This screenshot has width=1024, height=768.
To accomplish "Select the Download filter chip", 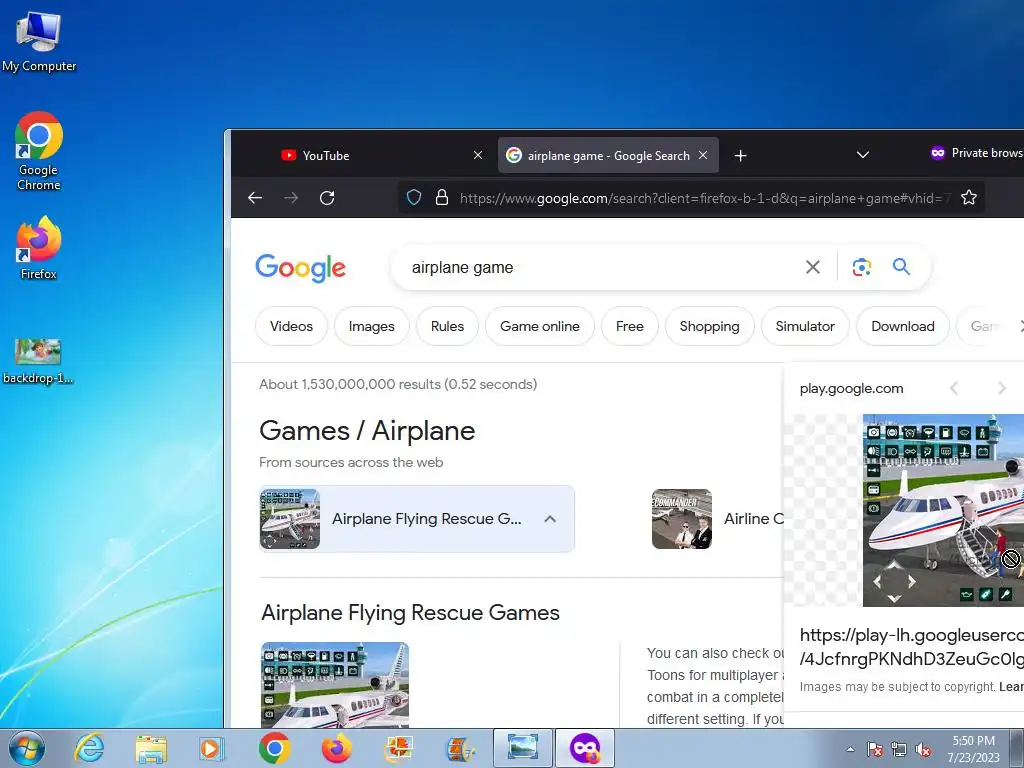I will point(903,326).
